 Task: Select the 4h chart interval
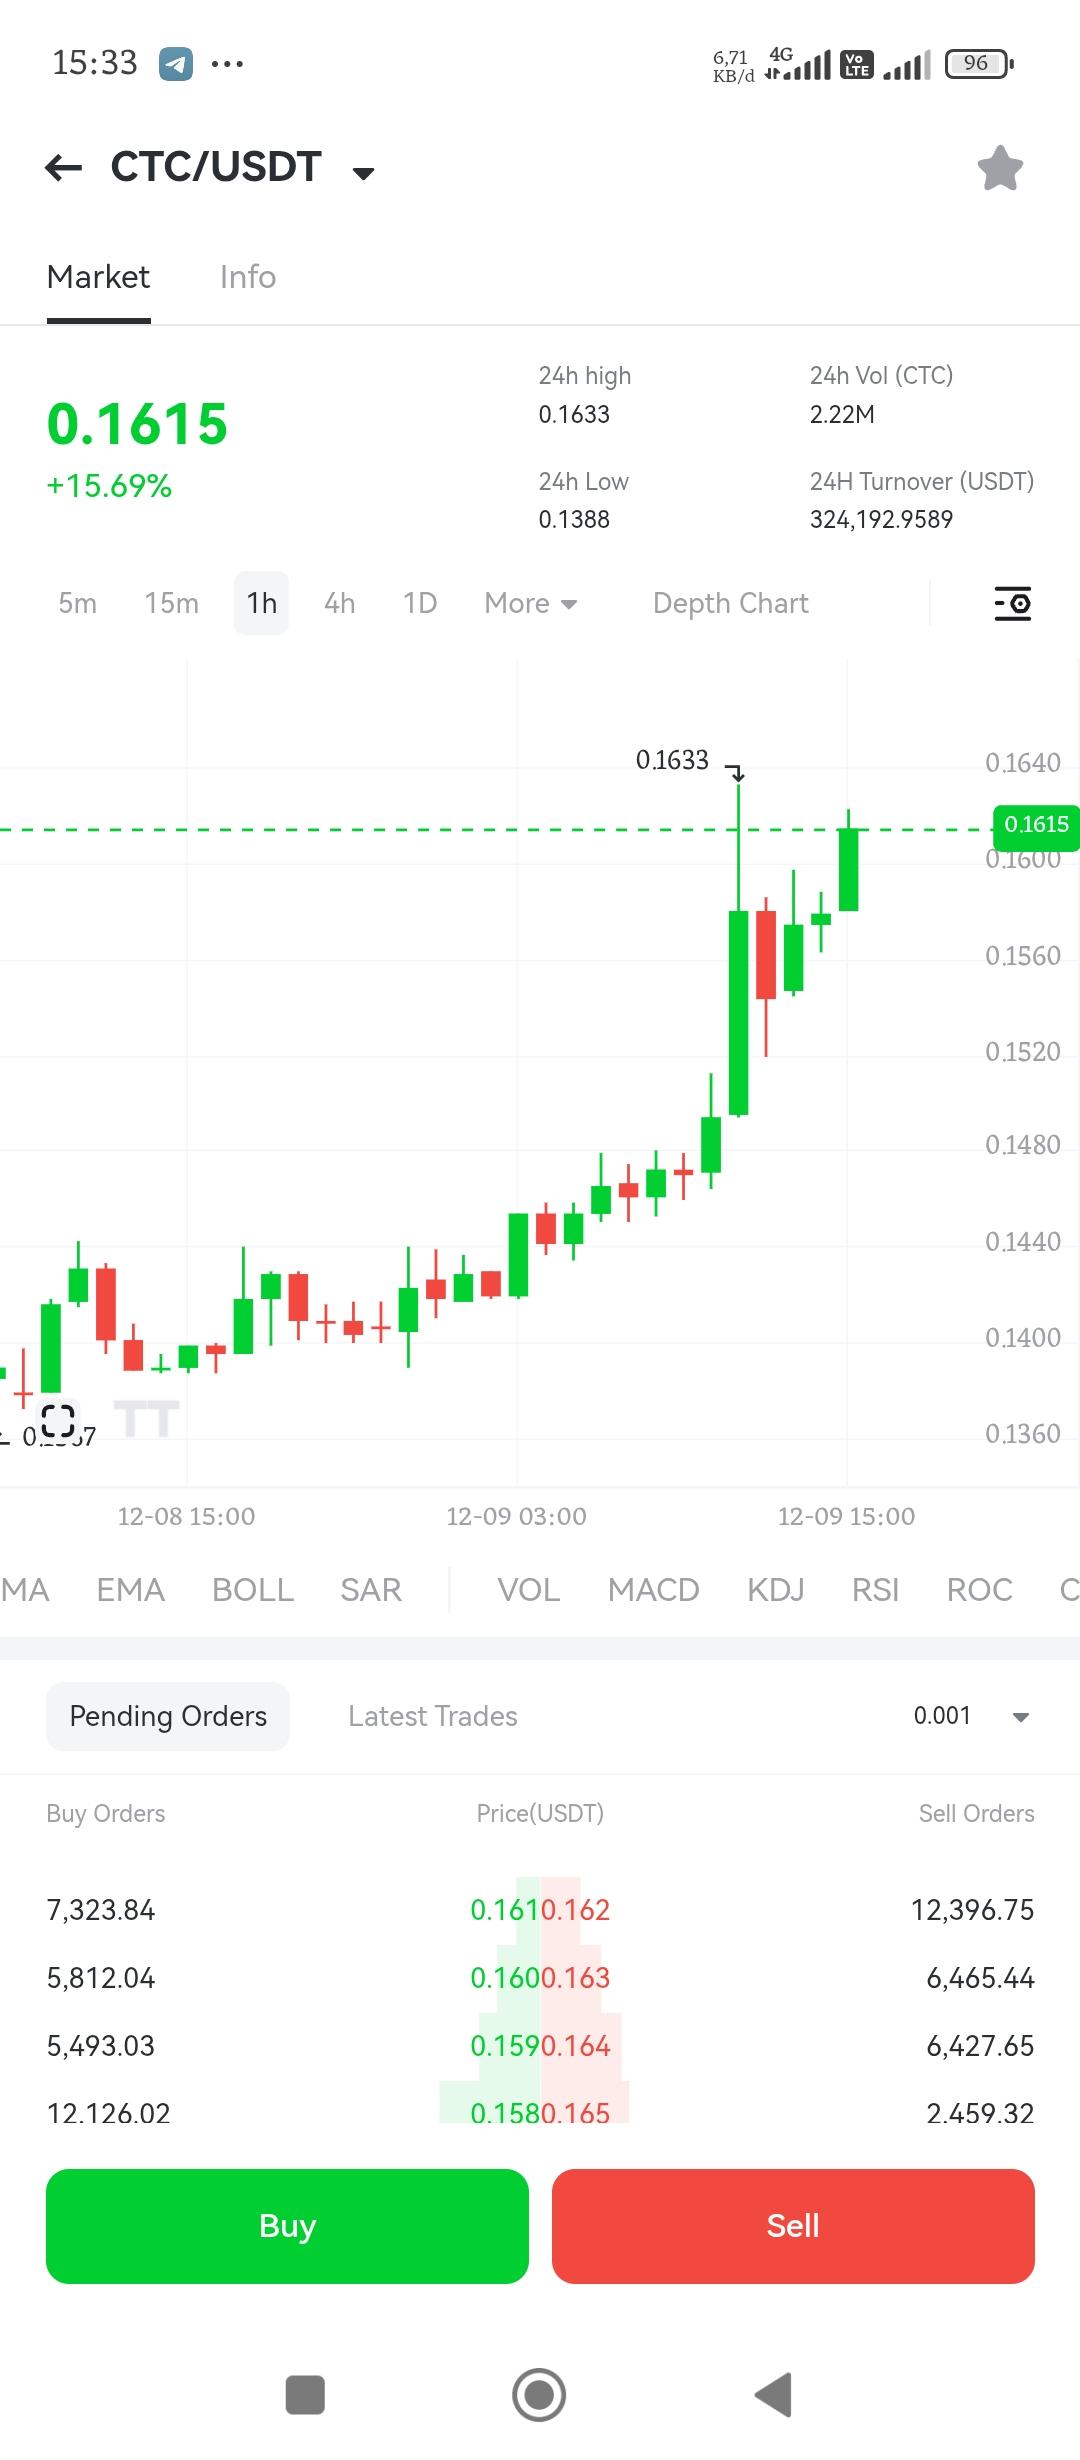tap(340, 603)
